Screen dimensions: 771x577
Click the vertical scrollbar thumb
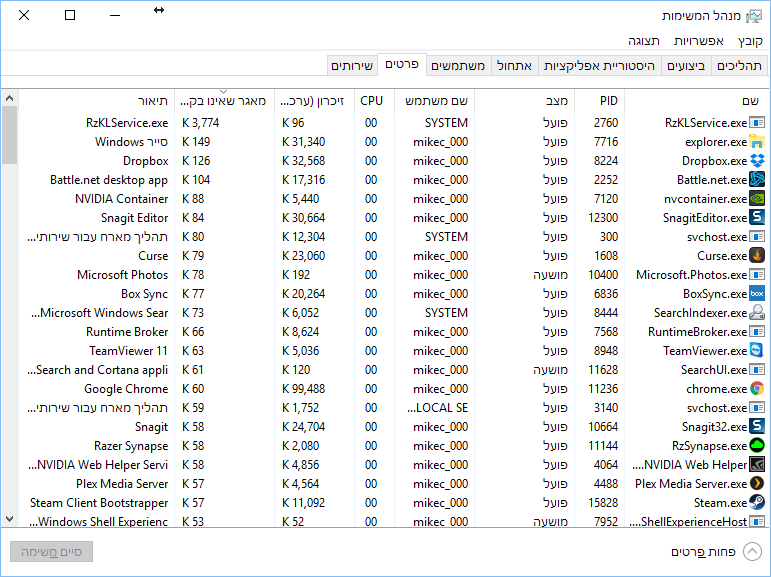(9, 135)
